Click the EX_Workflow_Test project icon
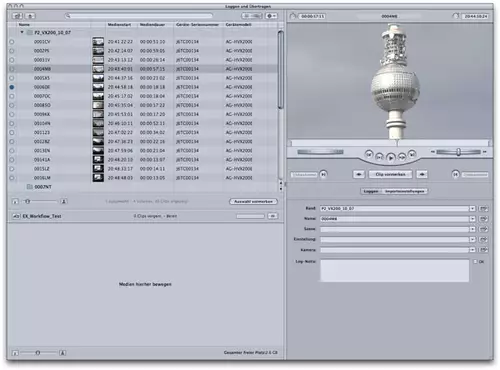Screen dimensions: 500x370 click(16, 216)
